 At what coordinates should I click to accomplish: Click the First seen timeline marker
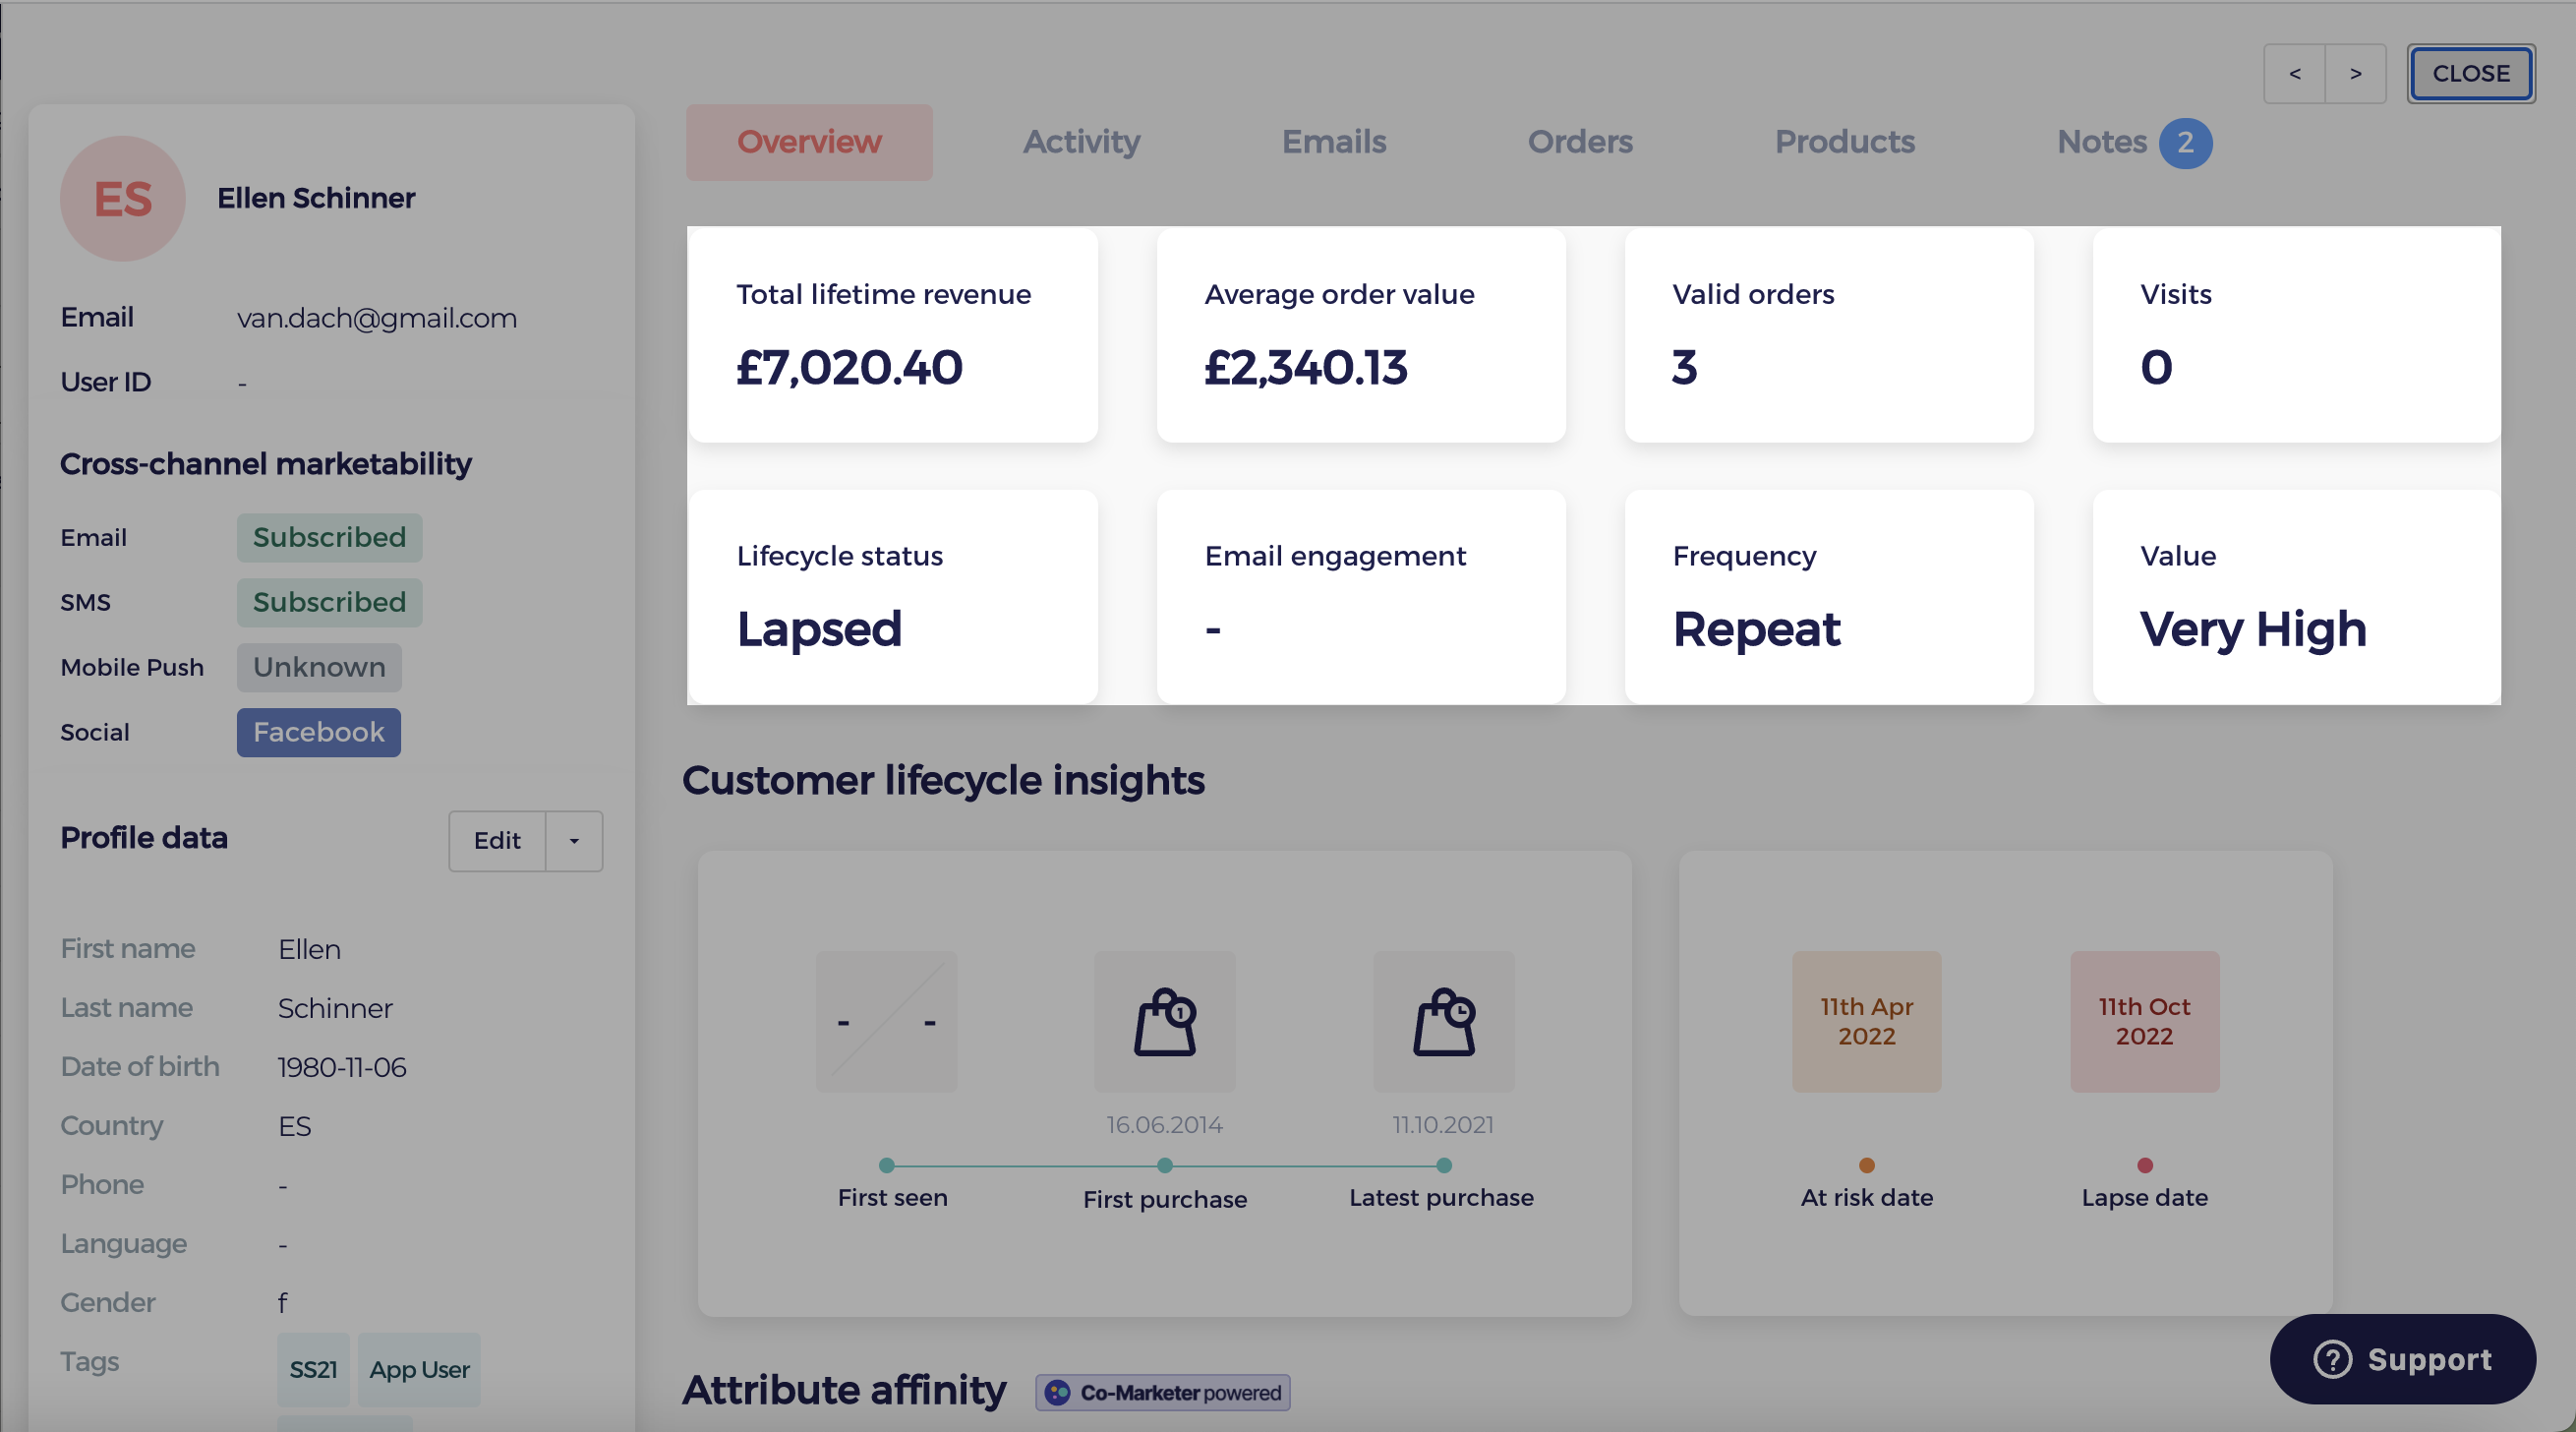pos(886,1165)
